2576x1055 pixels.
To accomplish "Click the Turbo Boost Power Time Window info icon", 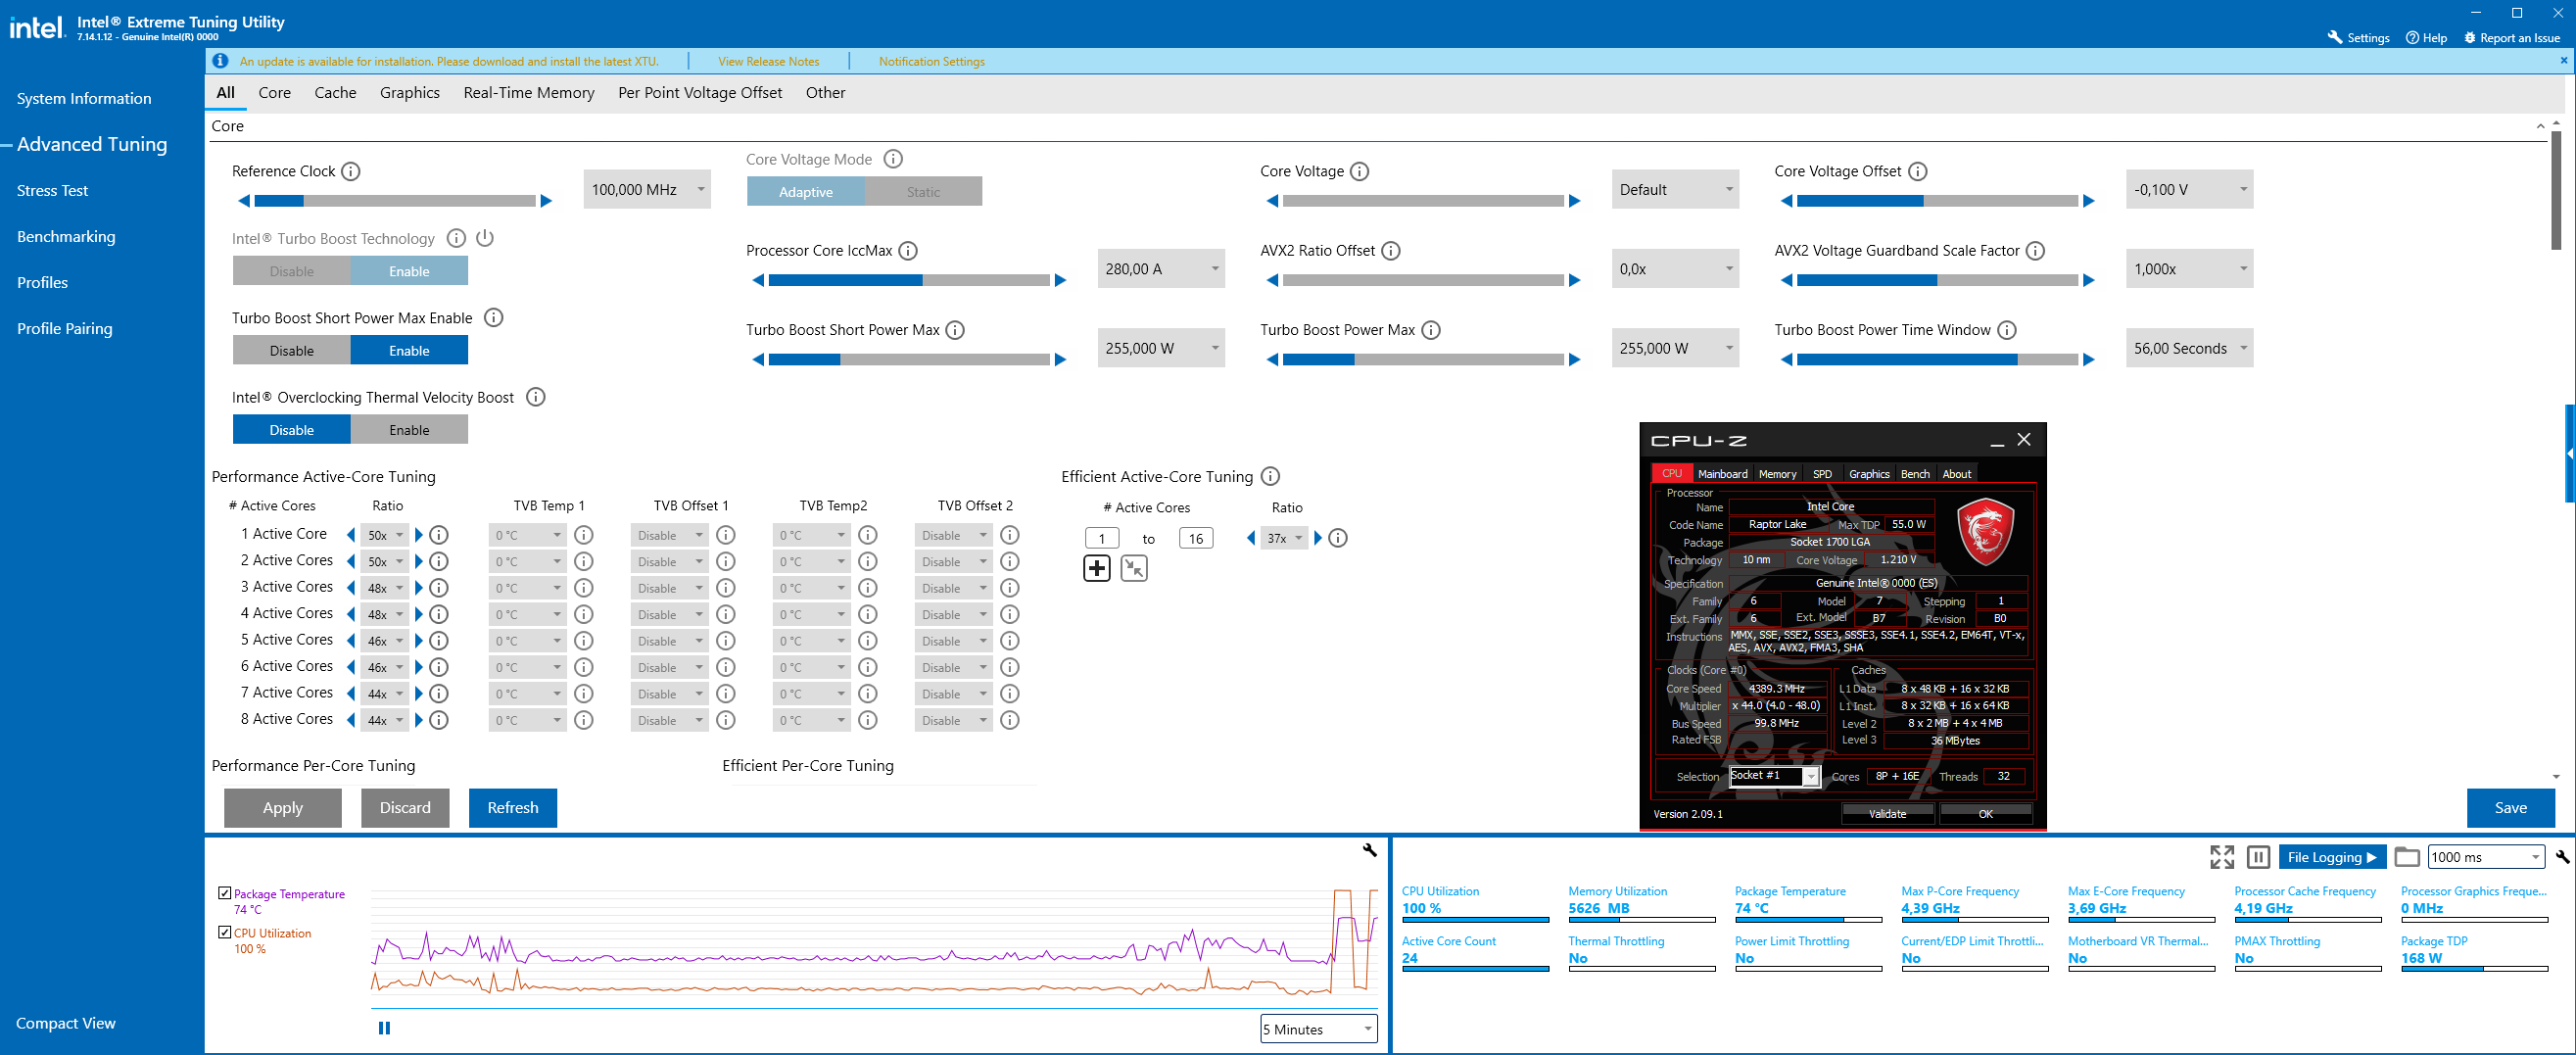I will point(2006,330).
